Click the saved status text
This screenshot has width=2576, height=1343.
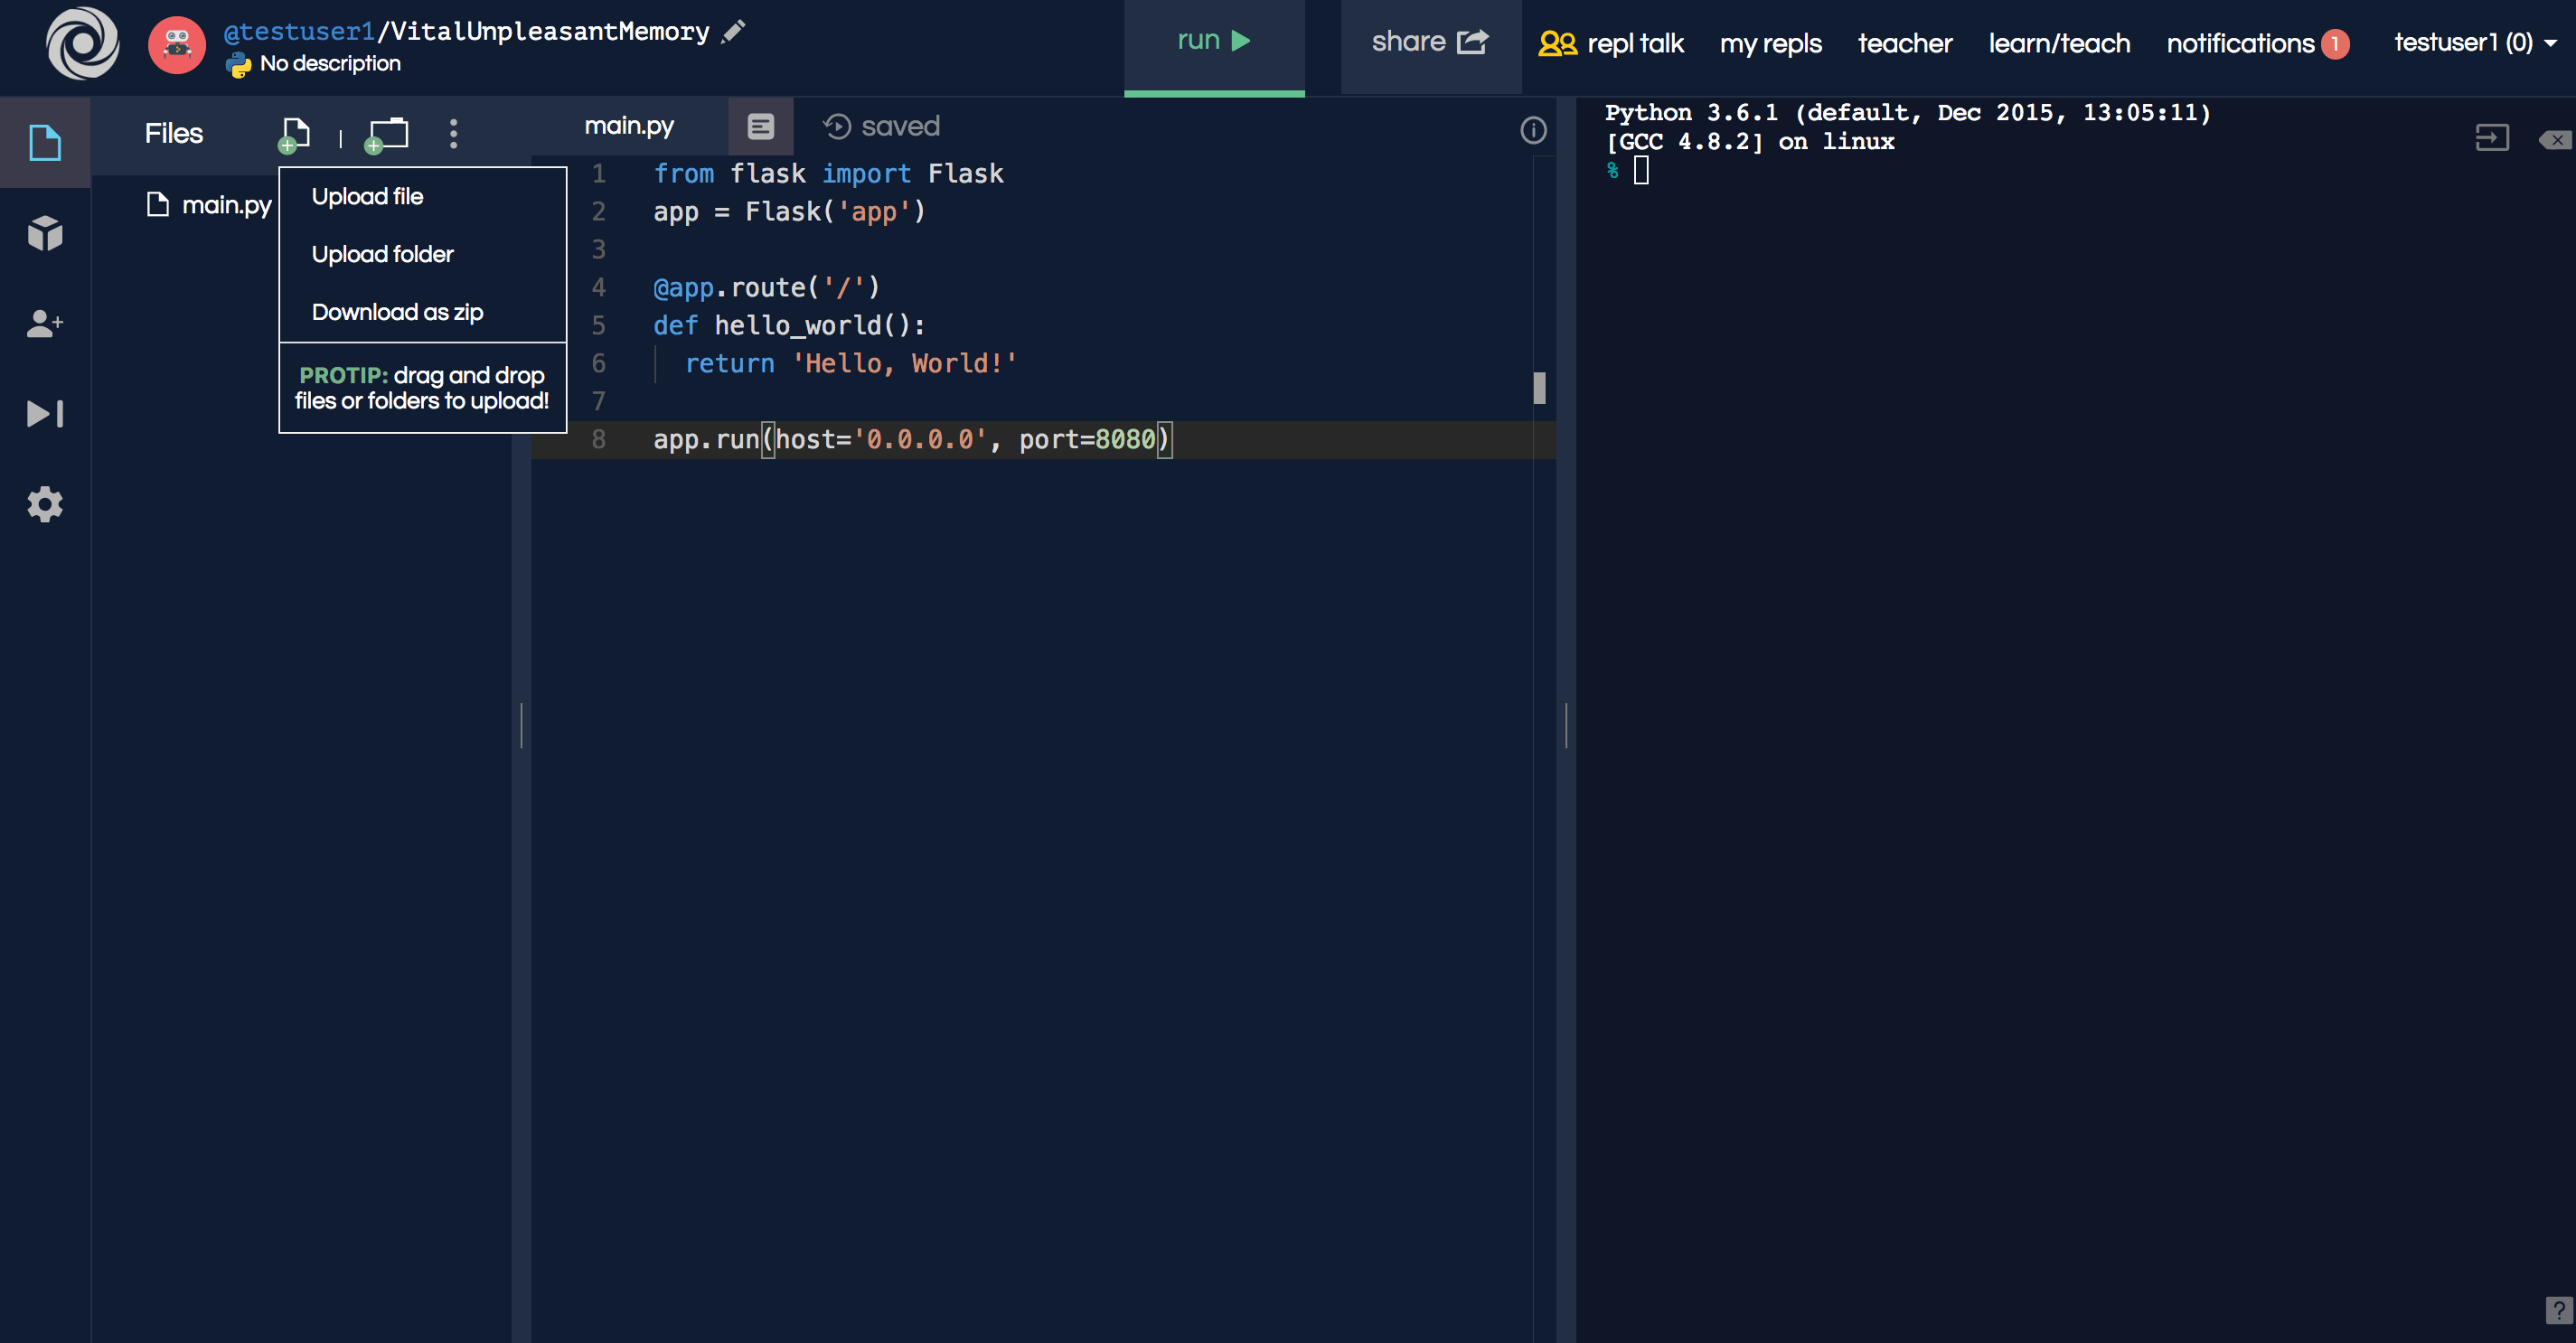tap(900, 126)
